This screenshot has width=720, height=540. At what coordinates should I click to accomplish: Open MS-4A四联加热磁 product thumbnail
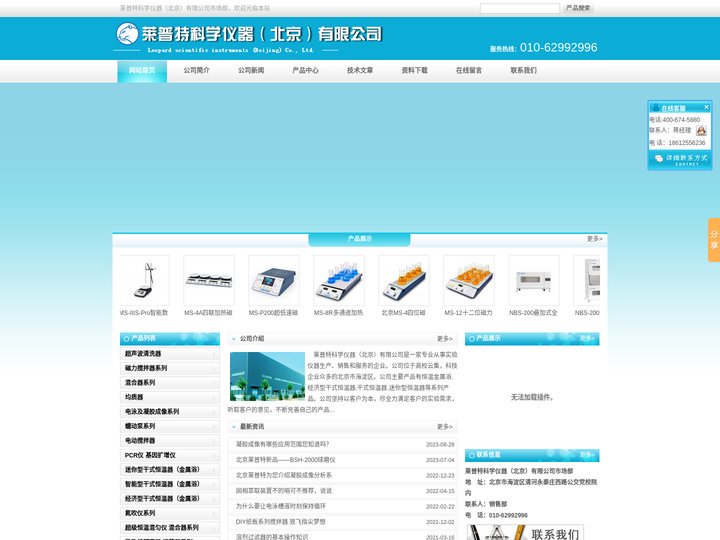[x=209, y=280]
